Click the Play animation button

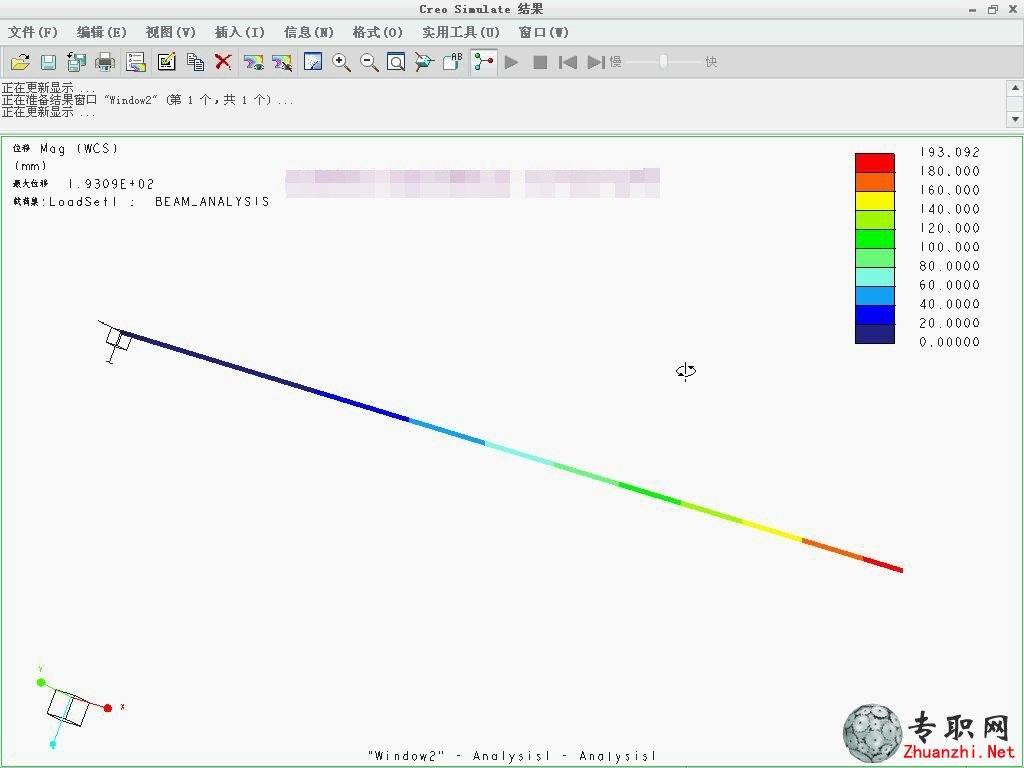coord(511,62)
